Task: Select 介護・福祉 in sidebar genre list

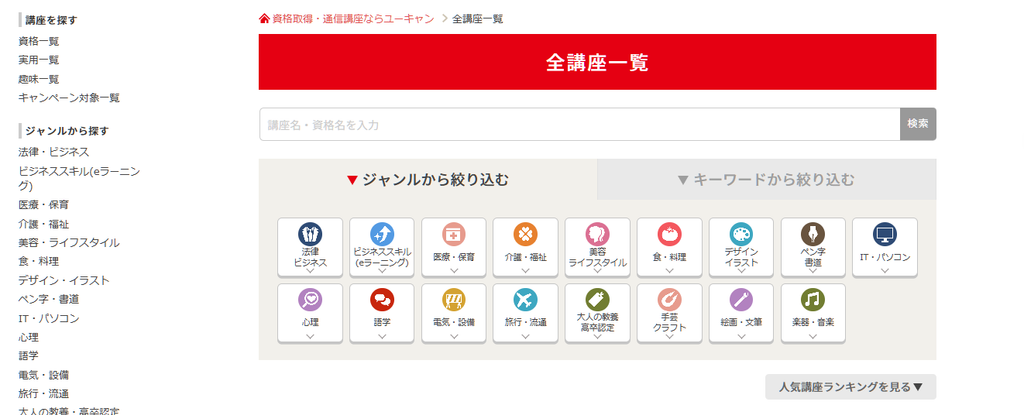Action: pyautogui.click(x=44, y=224)
